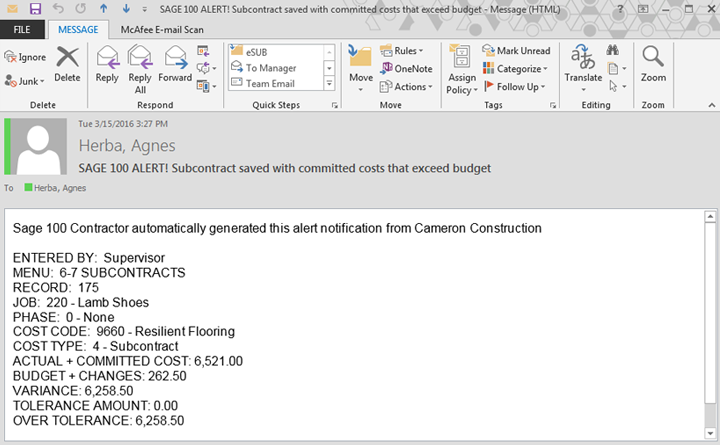Send message to OneNote
The image size is (720, 445).
(x=407, y=68)
